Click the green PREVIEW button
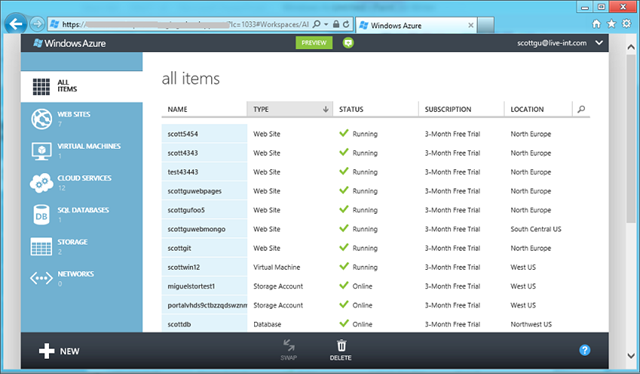This screenshot has width=640, height=374. (x=314, y=43)
